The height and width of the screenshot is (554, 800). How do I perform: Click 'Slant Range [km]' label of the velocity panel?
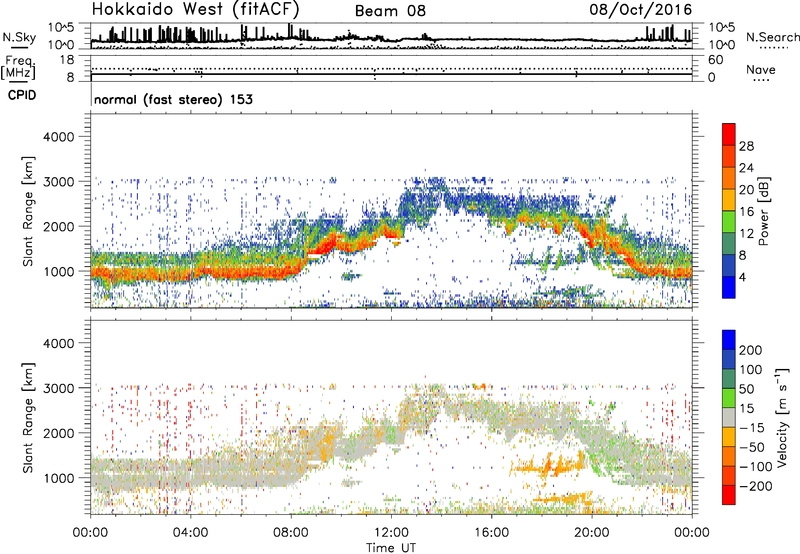(28, 418)
